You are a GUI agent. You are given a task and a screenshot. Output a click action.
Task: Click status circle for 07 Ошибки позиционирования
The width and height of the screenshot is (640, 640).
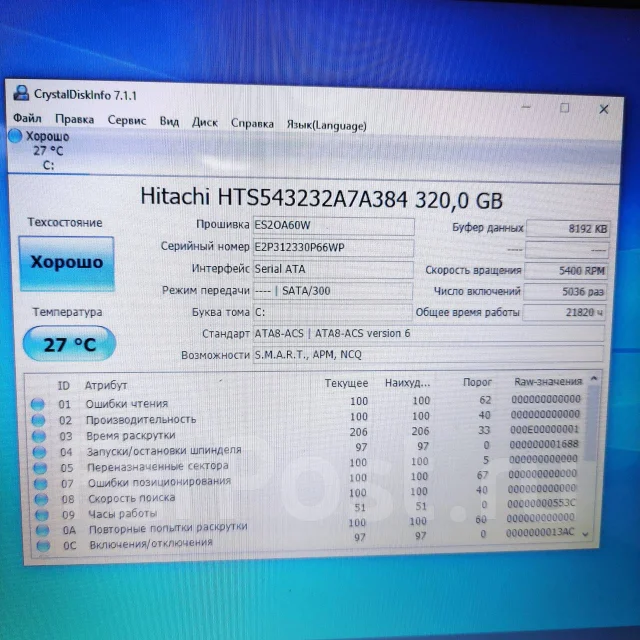point(41,483)
